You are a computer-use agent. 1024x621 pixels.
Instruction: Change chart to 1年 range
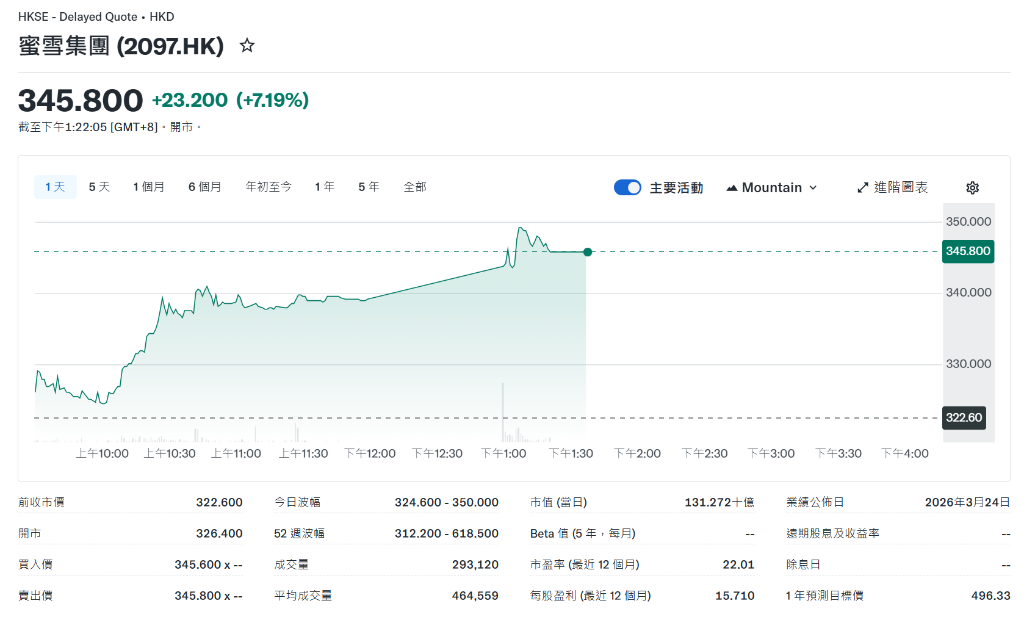pyautogui.click(x=324, y=187)
